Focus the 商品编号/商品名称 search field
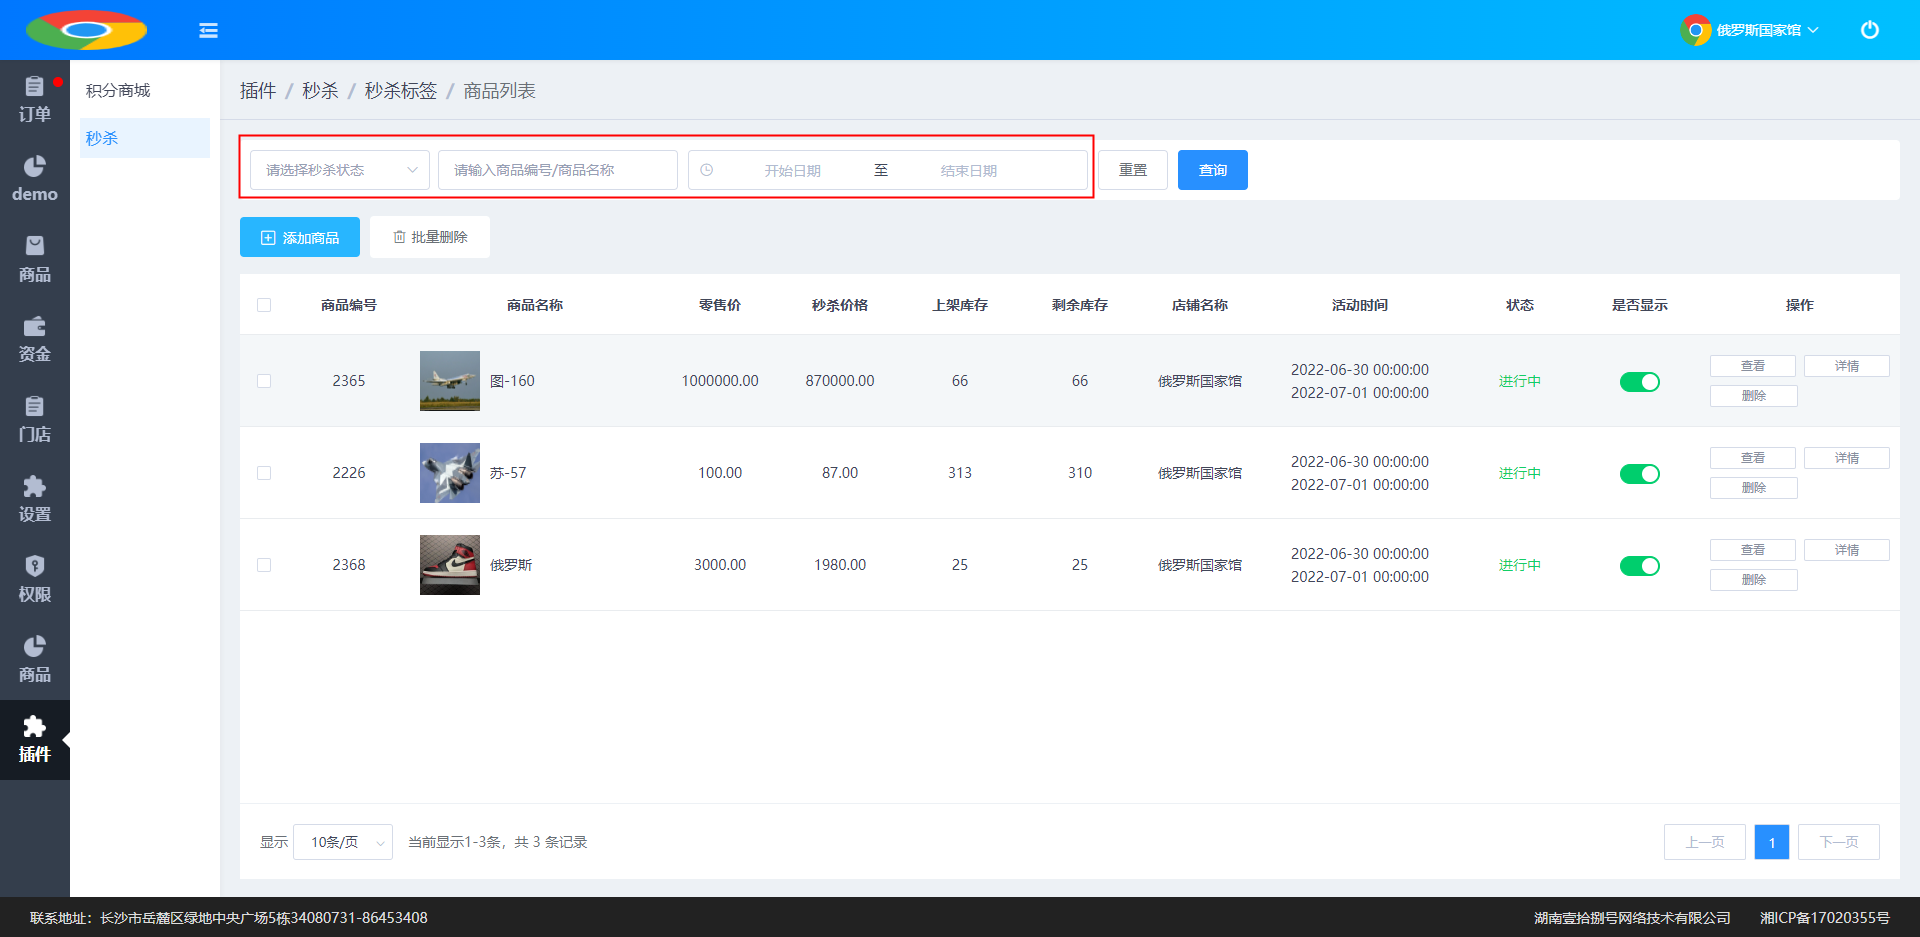1920x937 pixels. click(x=558, y=170)
